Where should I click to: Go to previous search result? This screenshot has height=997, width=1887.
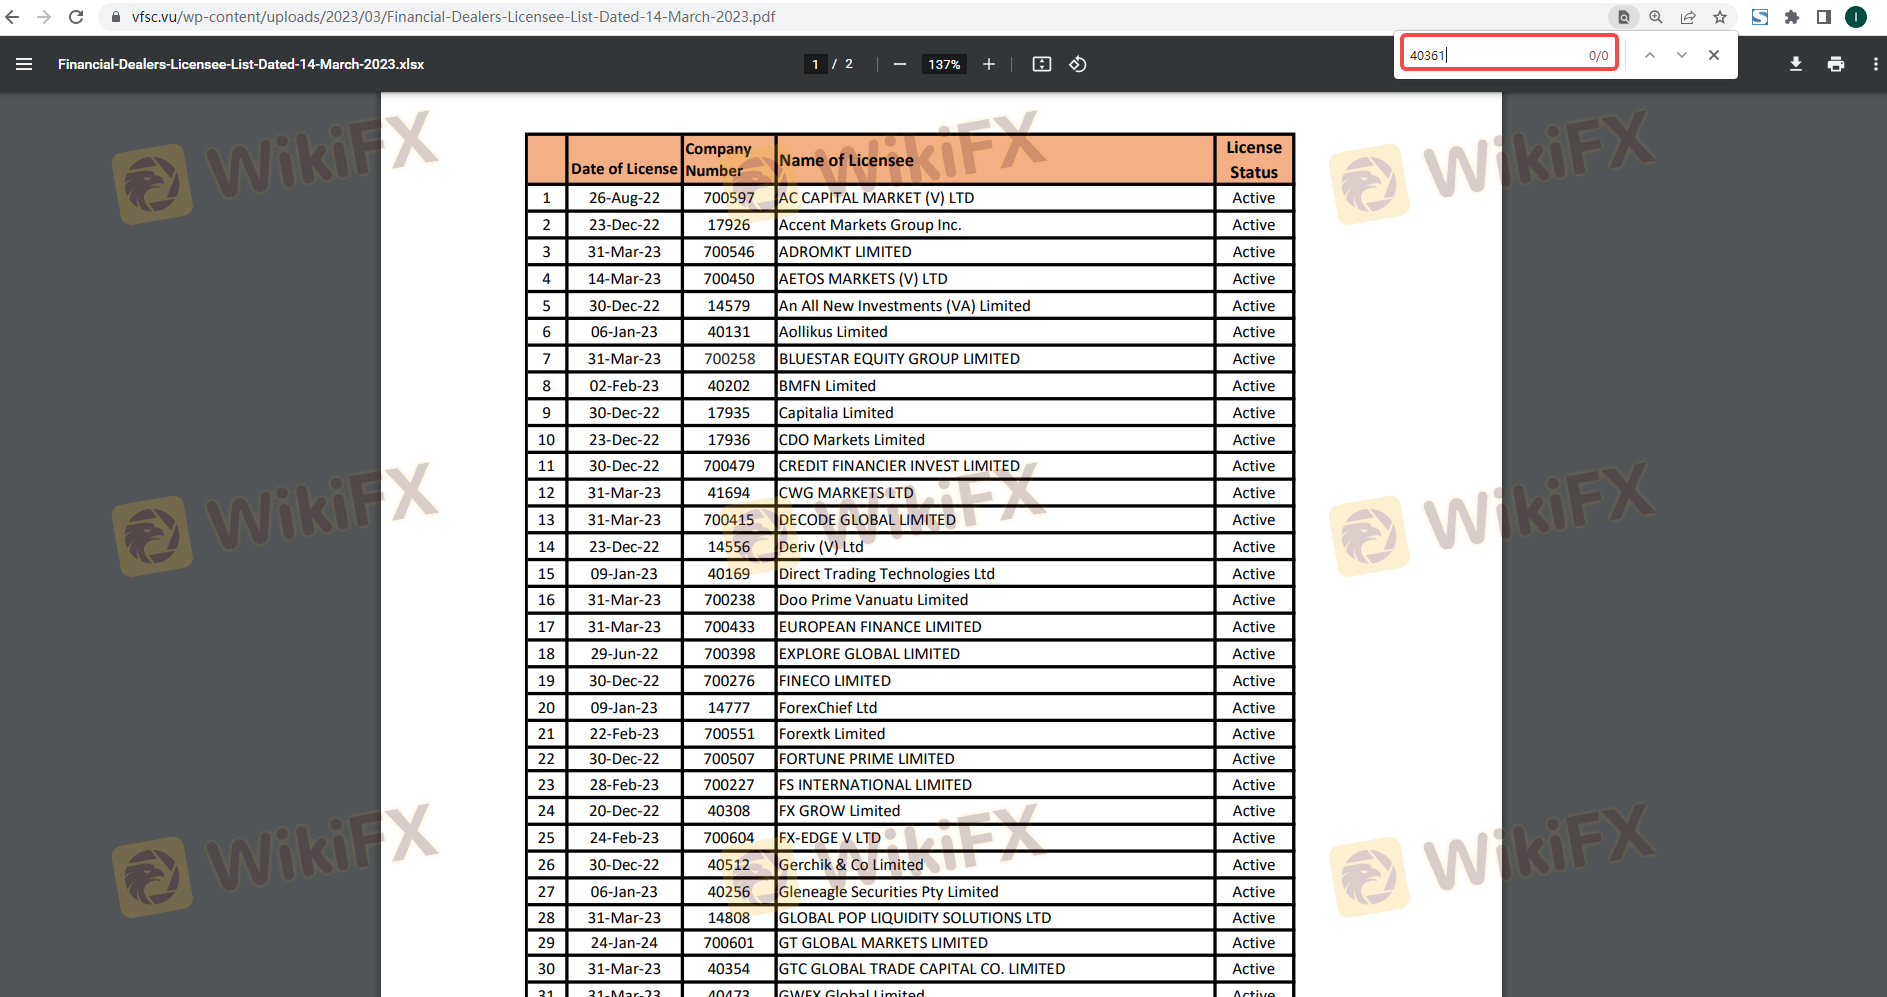pos(1650,55)
